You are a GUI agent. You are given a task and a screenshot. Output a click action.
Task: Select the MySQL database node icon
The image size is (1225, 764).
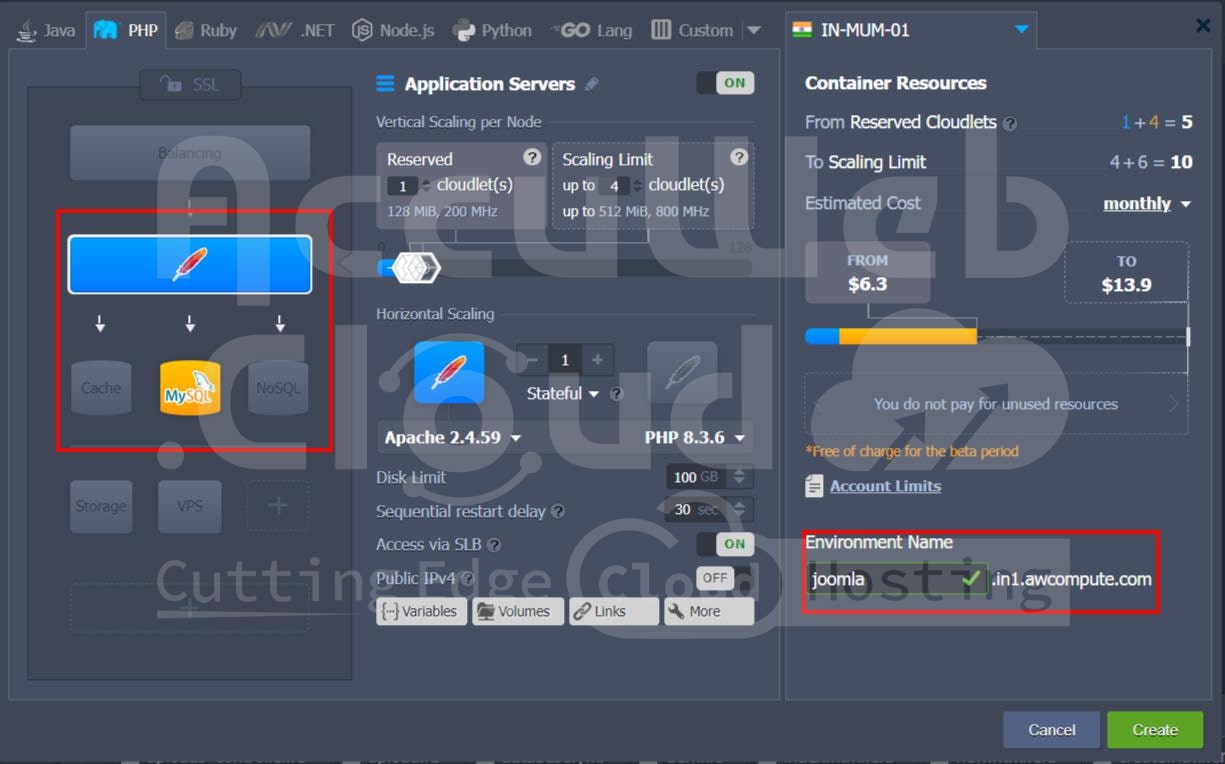click(x=190, y=388)
